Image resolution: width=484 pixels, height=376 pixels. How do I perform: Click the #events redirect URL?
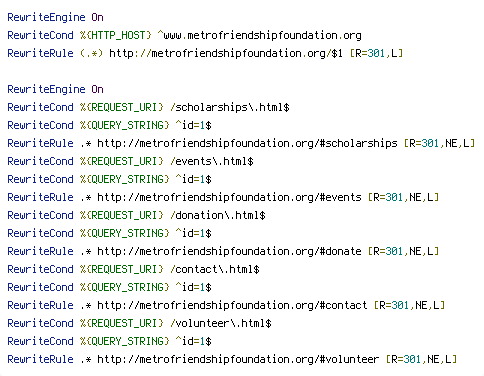(x=229, y=197)
